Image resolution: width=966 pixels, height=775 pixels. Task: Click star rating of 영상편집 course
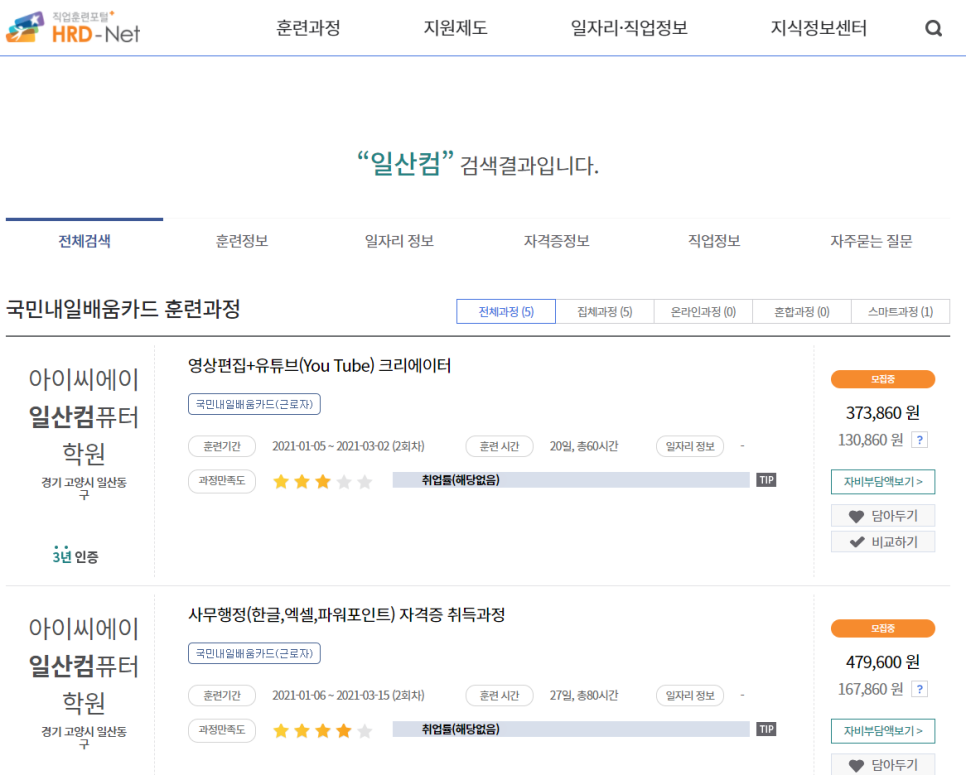pyautogui.click(x=323, y=482)
